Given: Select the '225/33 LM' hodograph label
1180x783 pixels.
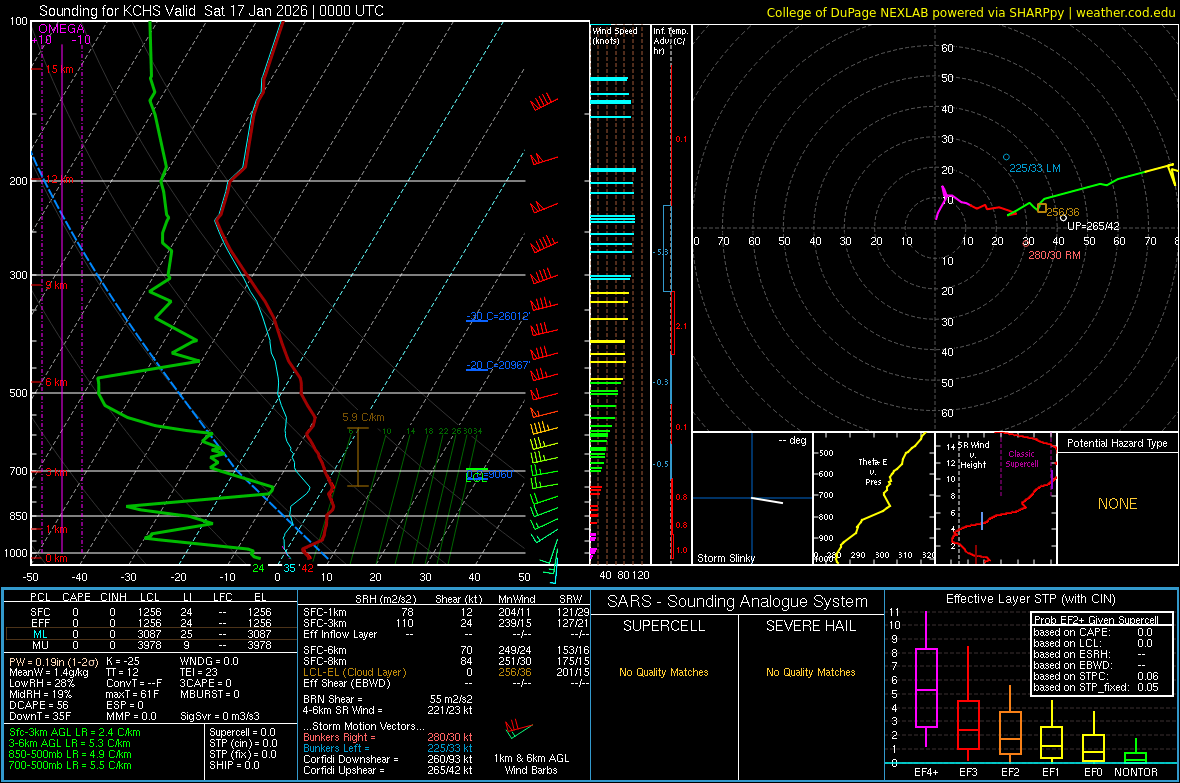Looking at the screenshot, I should (1035, 168).
